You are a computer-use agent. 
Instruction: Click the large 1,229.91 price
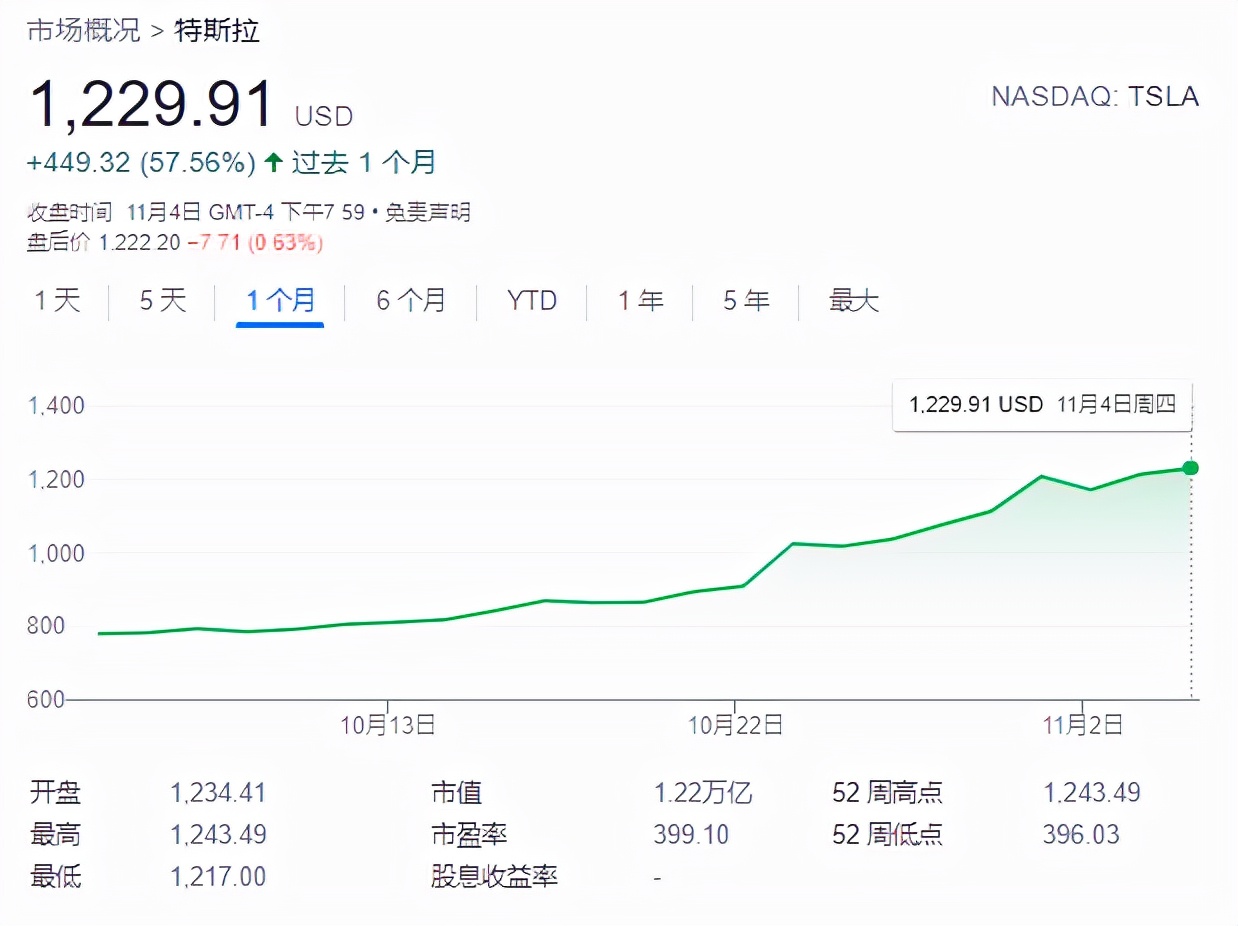tap(152, 104)
